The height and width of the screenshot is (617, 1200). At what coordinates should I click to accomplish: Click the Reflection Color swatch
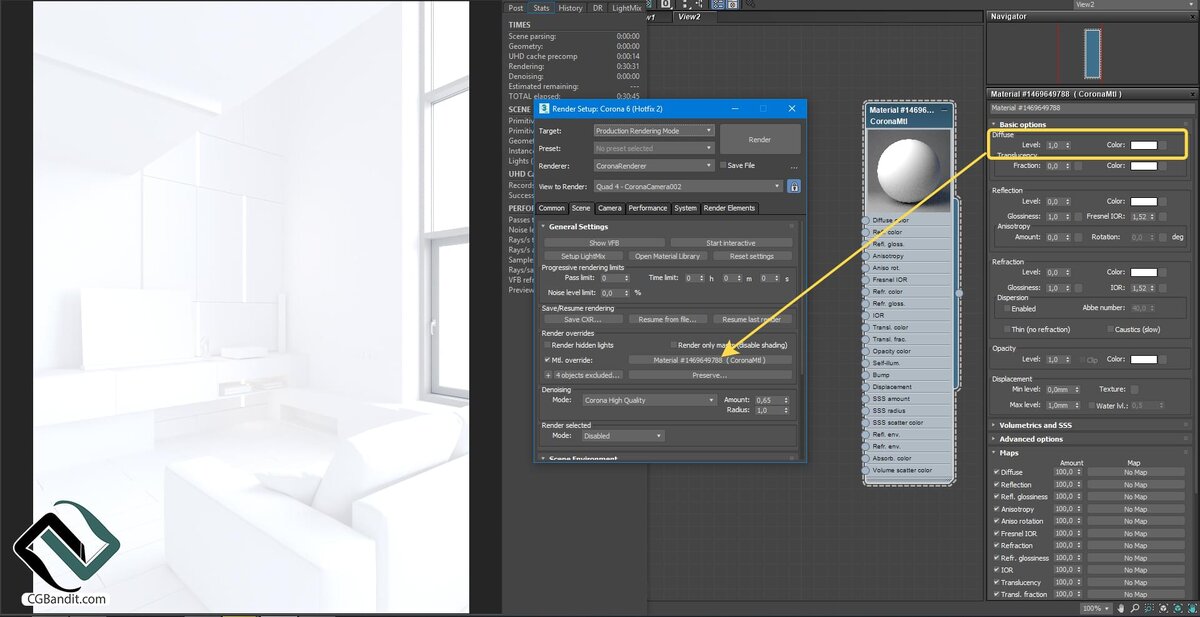[x=1143, y=202]
